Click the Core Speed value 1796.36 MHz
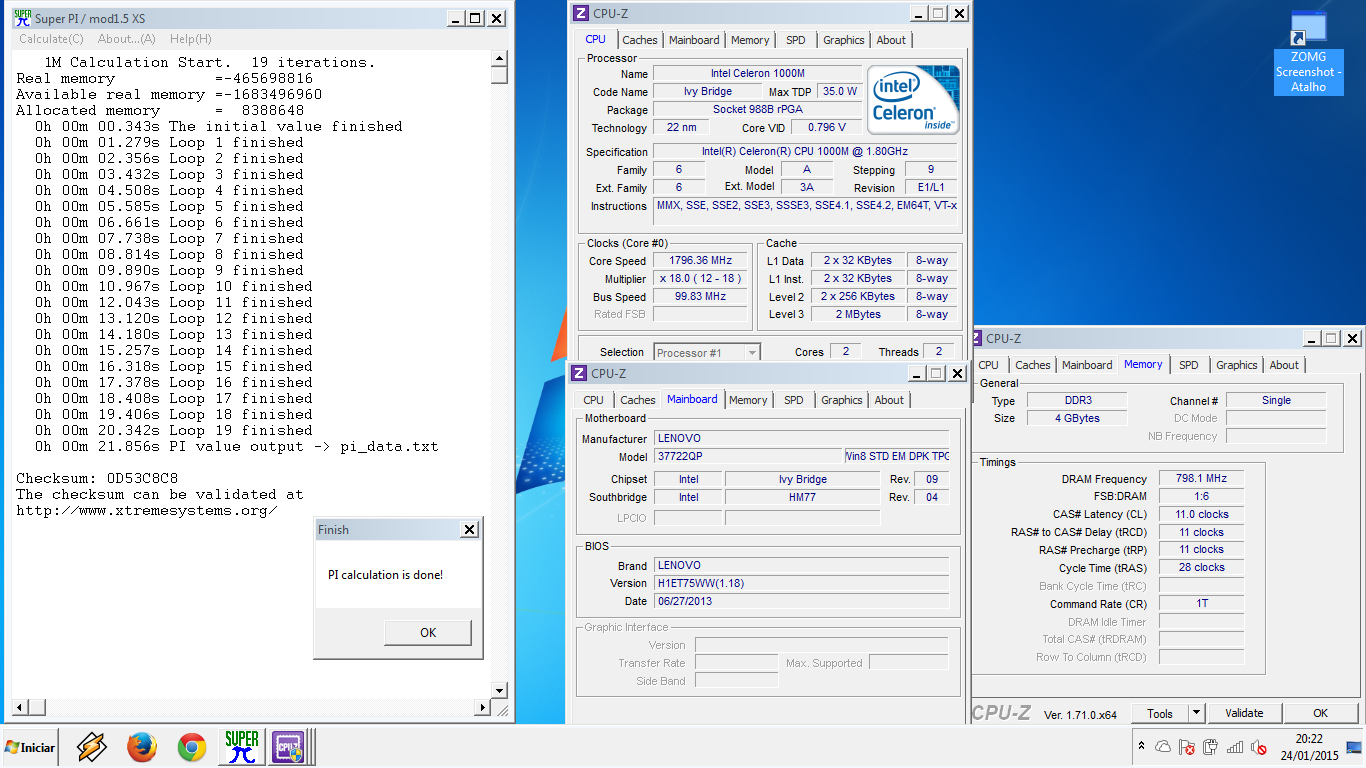This screenshot has width=1366, height=768. [701, 260]
